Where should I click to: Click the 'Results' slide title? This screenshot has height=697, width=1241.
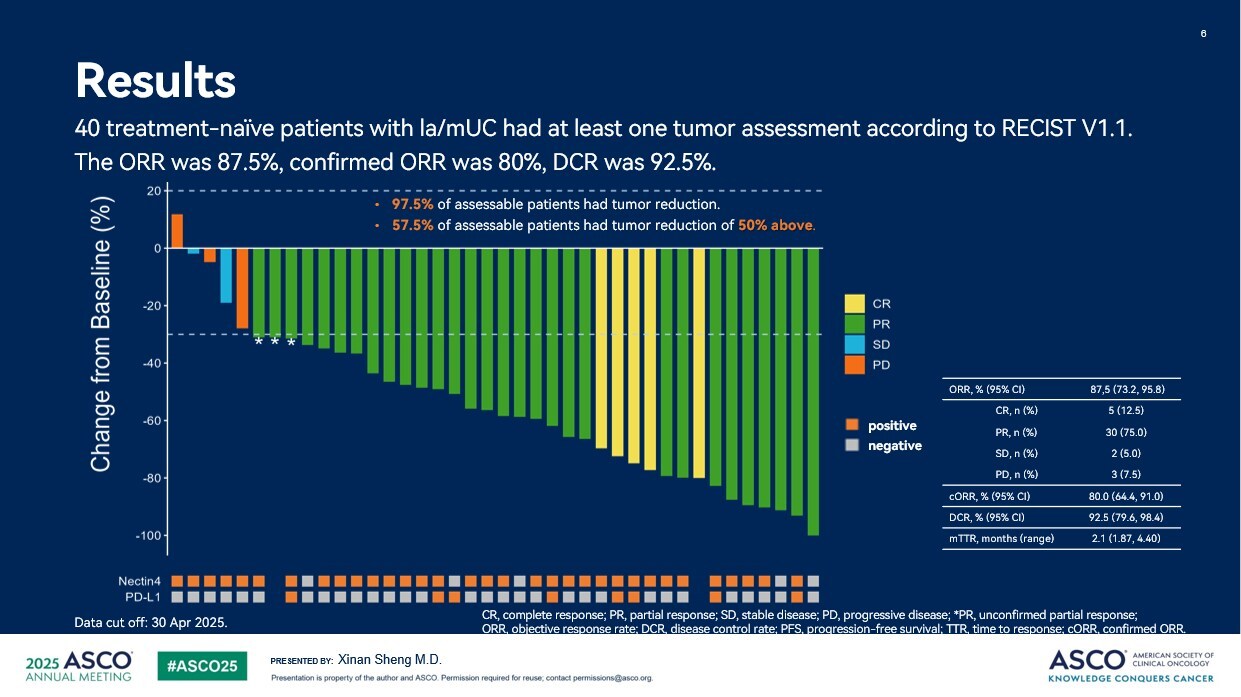click(x=156, y=80)
